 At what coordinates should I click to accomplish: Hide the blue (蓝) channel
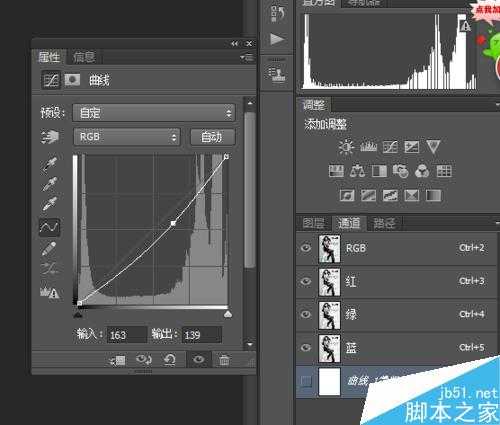coord(306,348)
